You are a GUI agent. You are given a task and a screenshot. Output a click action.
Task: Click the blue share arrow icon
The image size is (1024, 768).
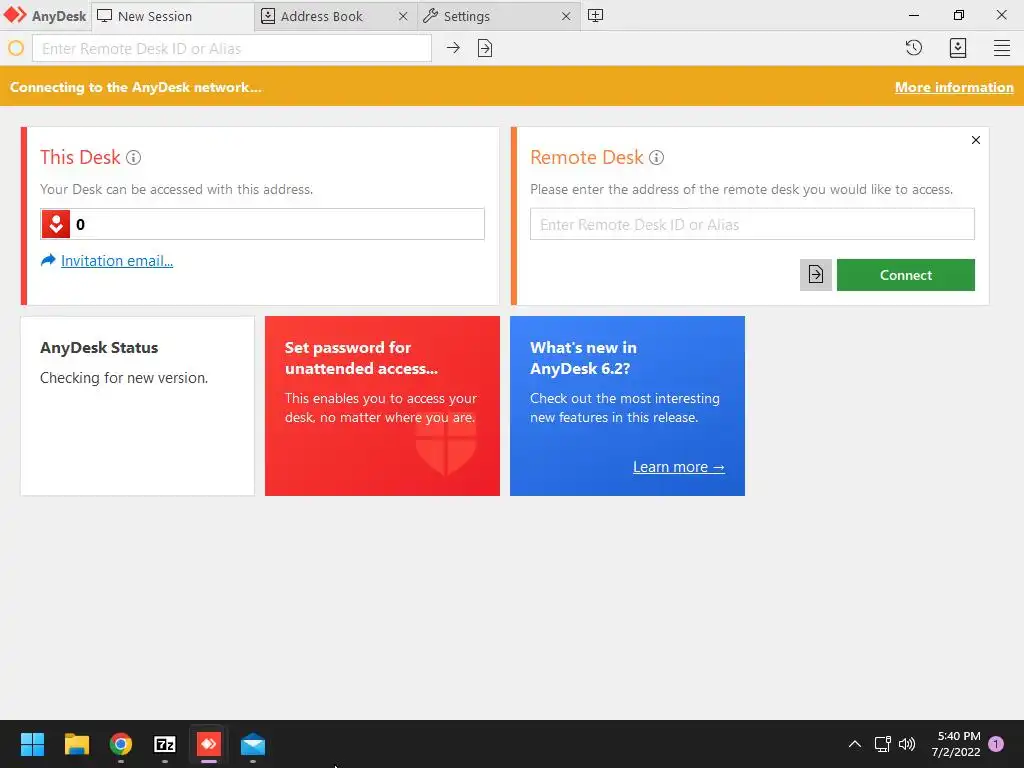[48, 260]
